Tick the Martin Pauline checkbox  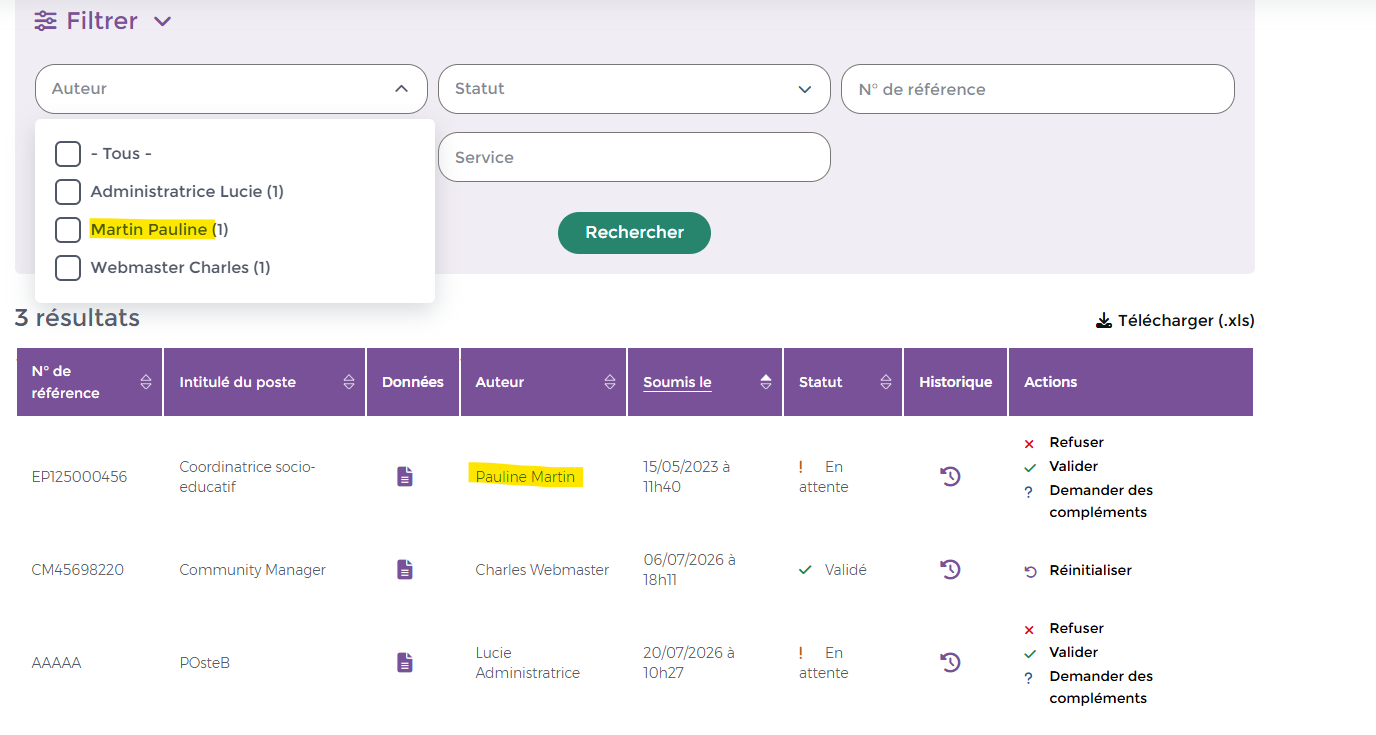[x=68, y=230]
